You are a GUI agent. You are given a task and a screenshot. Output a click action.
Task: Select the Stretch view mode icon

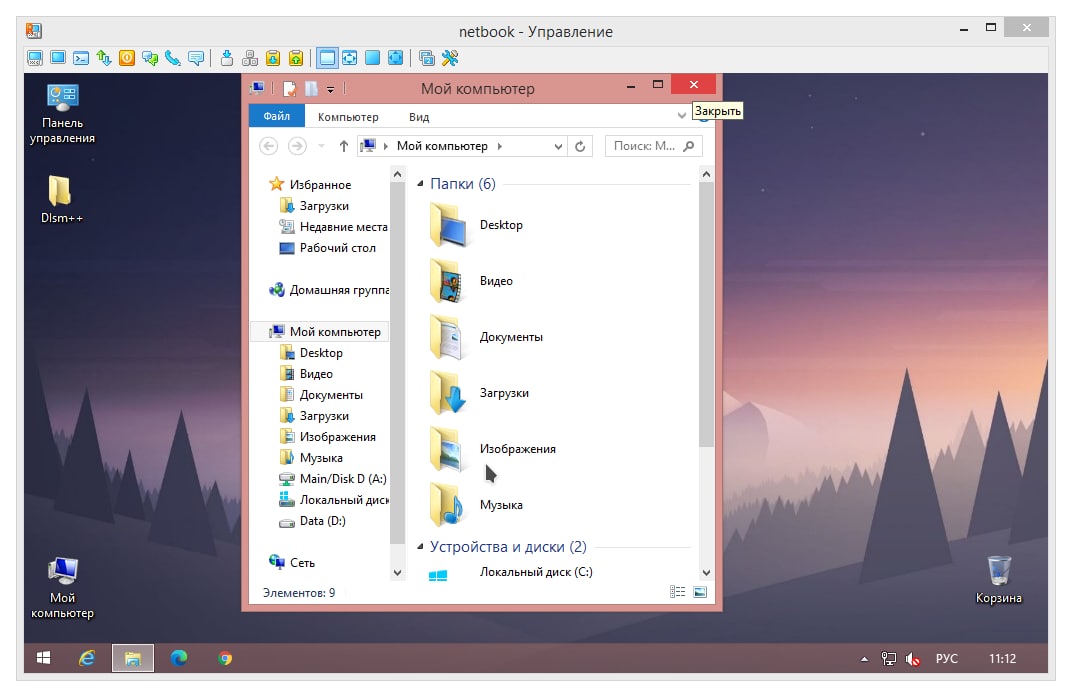349,58
